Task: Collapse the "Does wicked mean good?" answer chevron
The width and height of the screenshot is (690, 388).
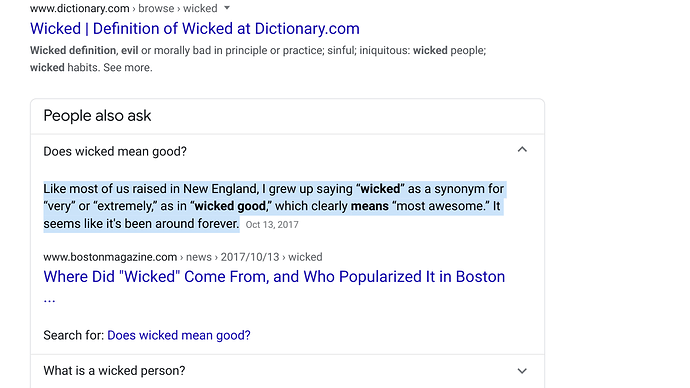Action: [522, 150]
